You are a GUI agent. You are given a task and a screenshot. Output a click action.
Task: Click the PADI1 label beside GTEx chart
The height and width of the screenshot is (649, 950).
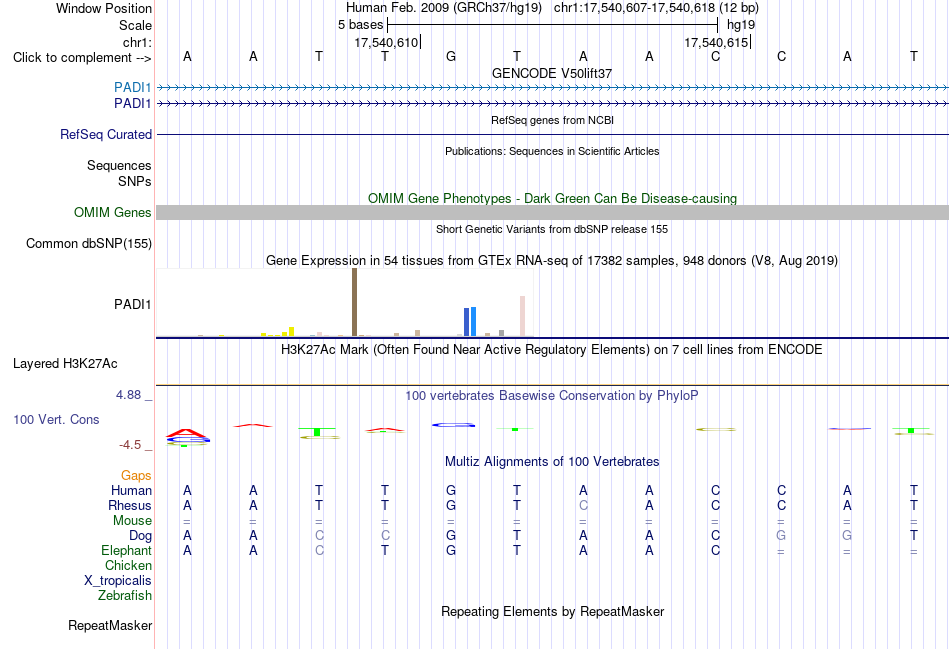[x=132, y=304]
